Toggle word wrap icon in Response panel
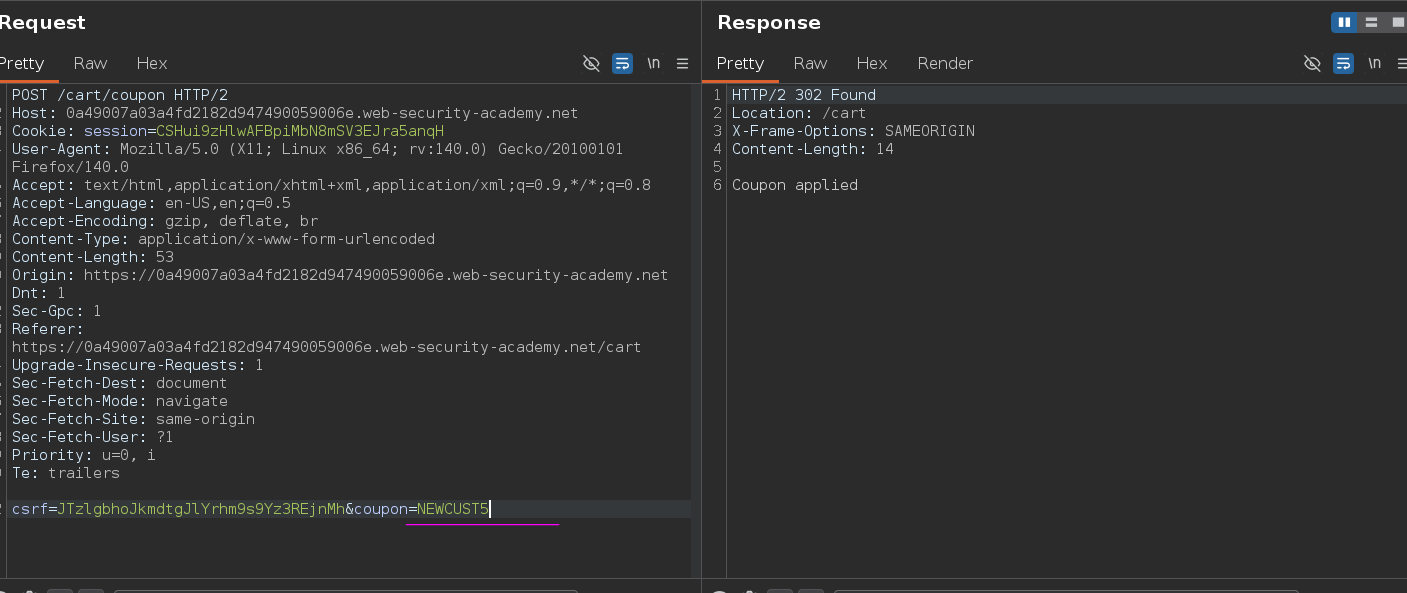Viewport: 1407px width, 593px height. click(x=1343, y=63)
